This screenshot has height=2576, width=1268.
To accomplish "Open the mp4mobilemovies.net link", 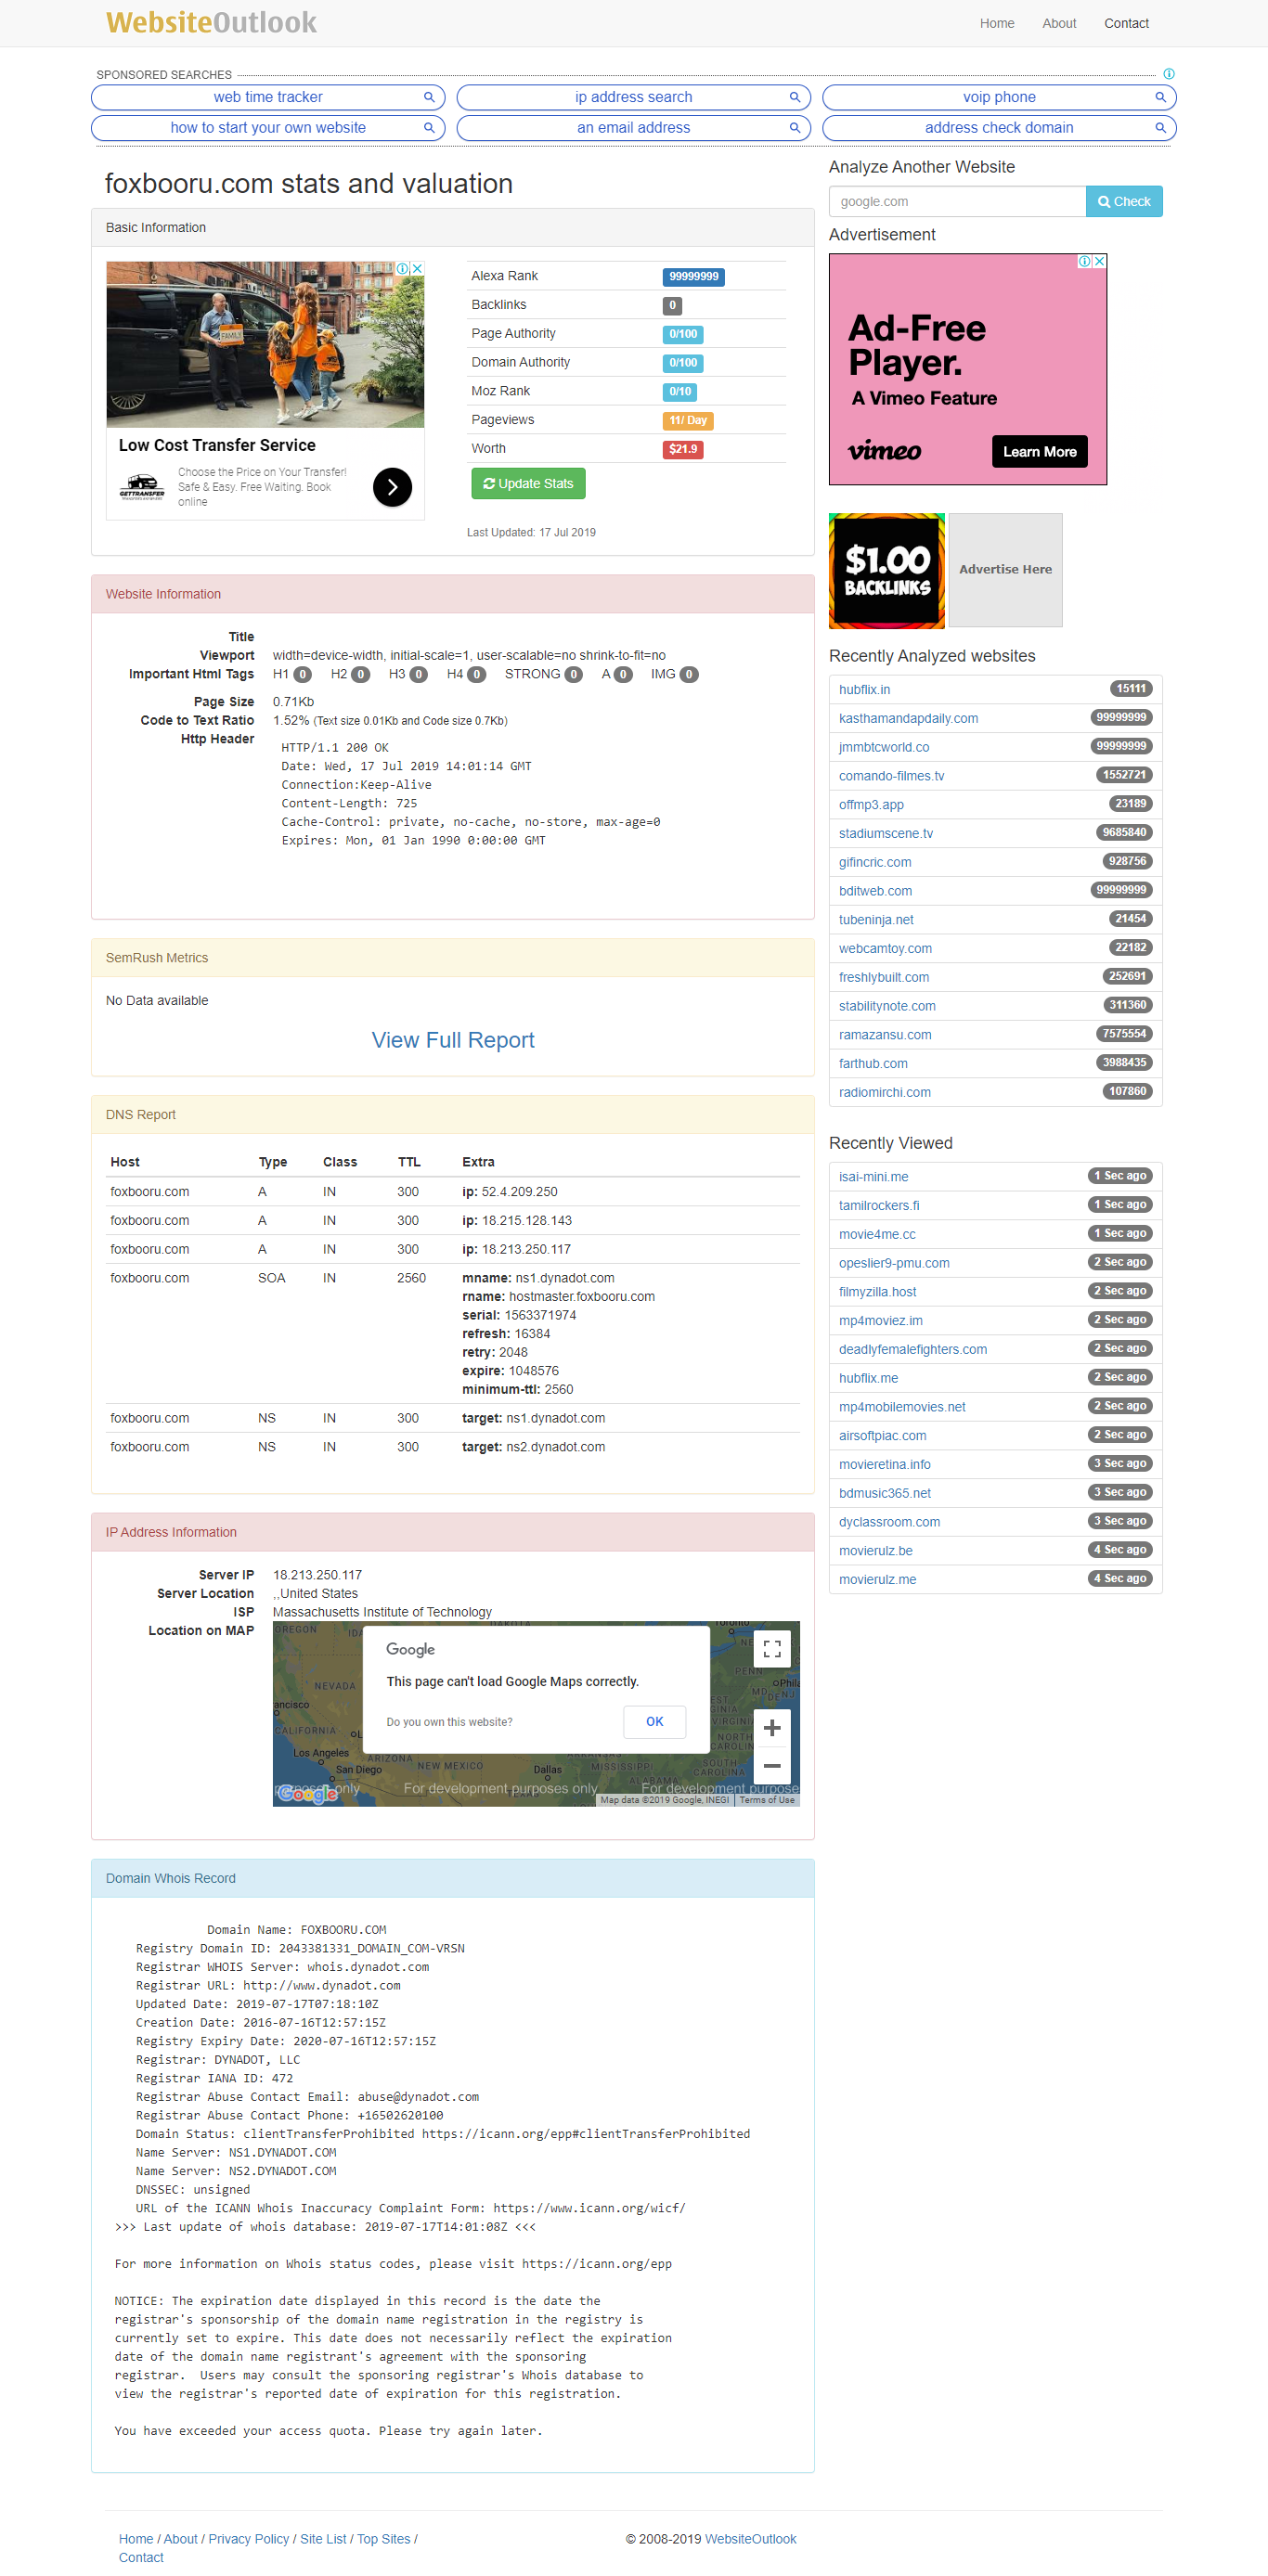I will (902, 1407).
